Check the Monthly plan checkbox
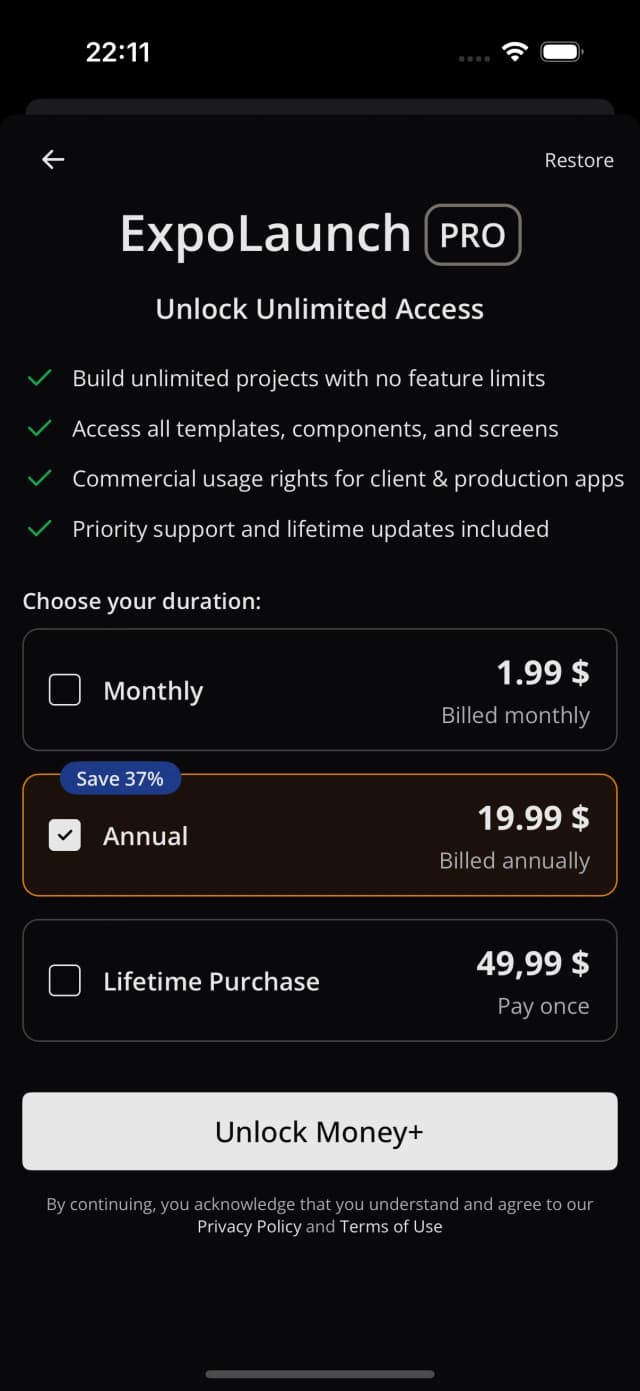Image resolution: width=640 pixels, height=1391 pixels. coord(65,690)
